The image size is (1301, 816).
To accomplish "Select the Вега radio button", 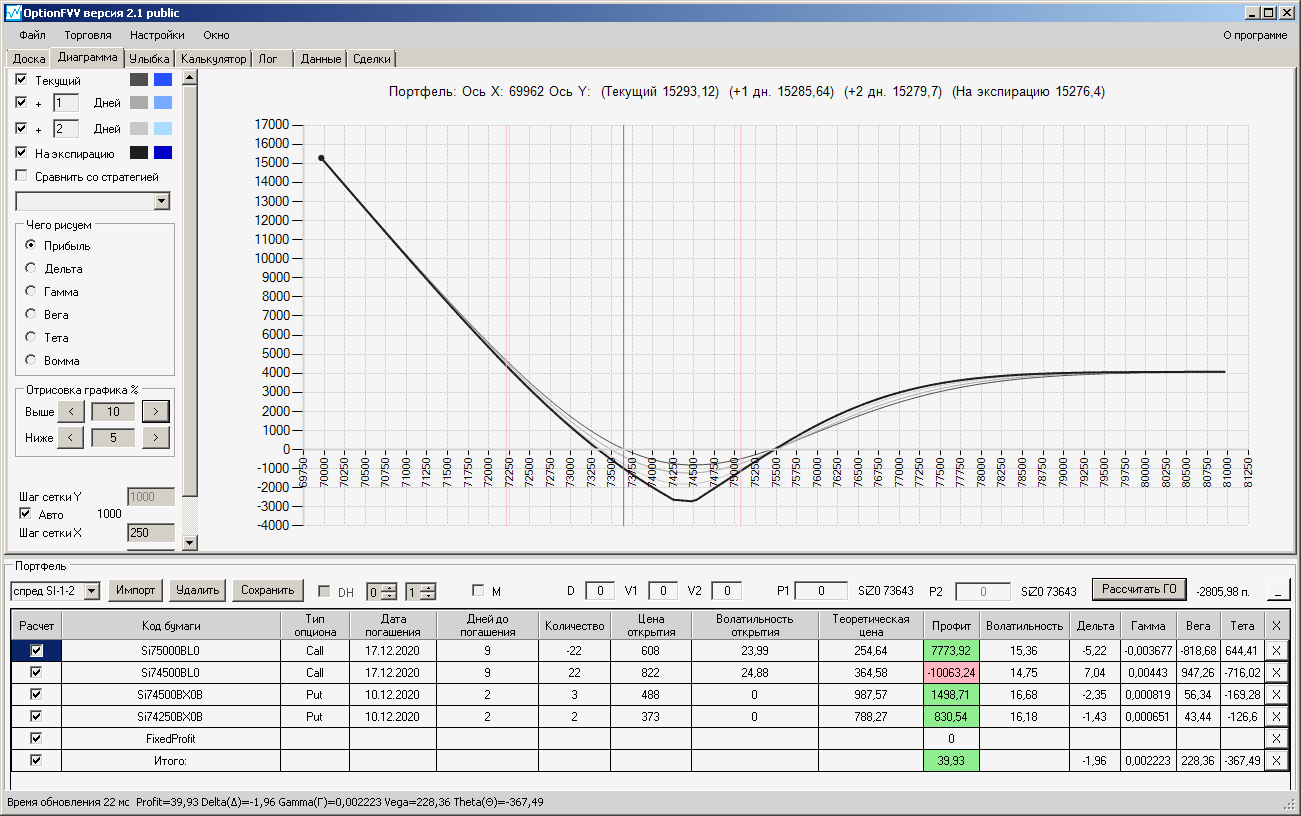I will [31, 314].
